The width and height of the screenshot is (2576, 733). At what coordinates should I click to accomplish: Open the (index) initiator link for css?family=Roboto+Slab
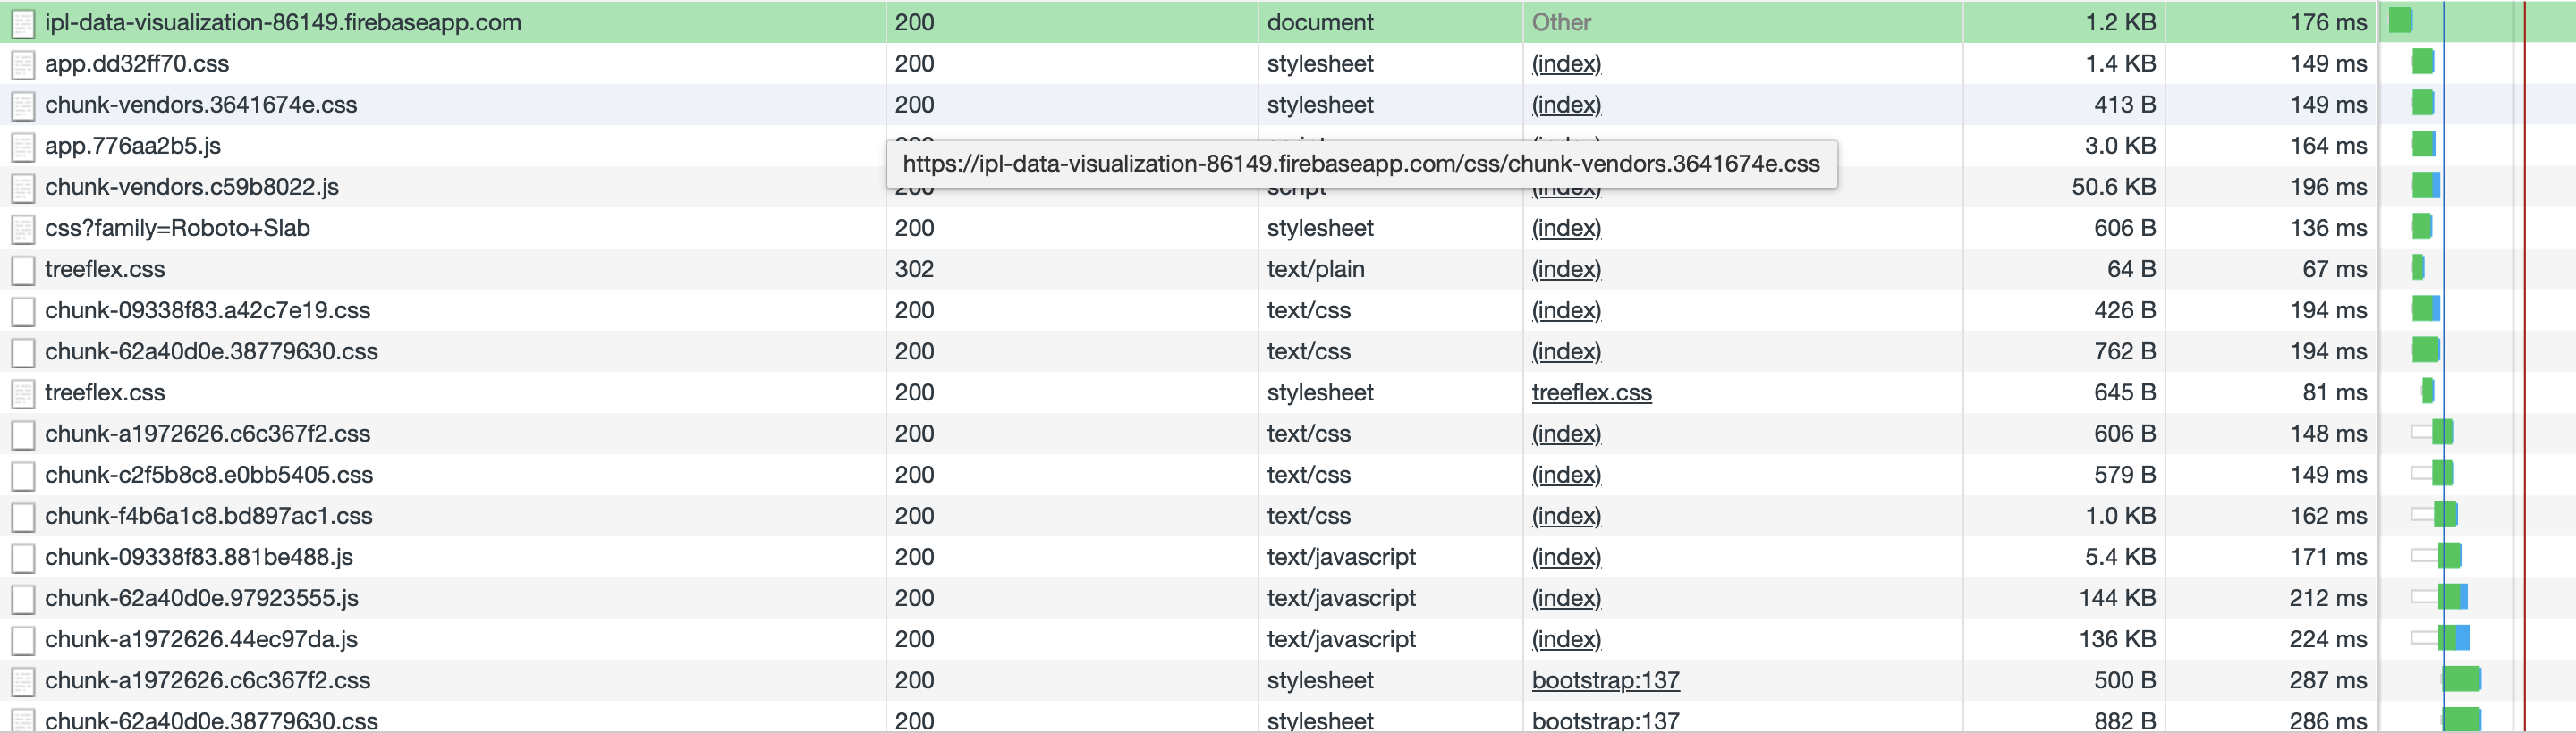[1566, 228]
